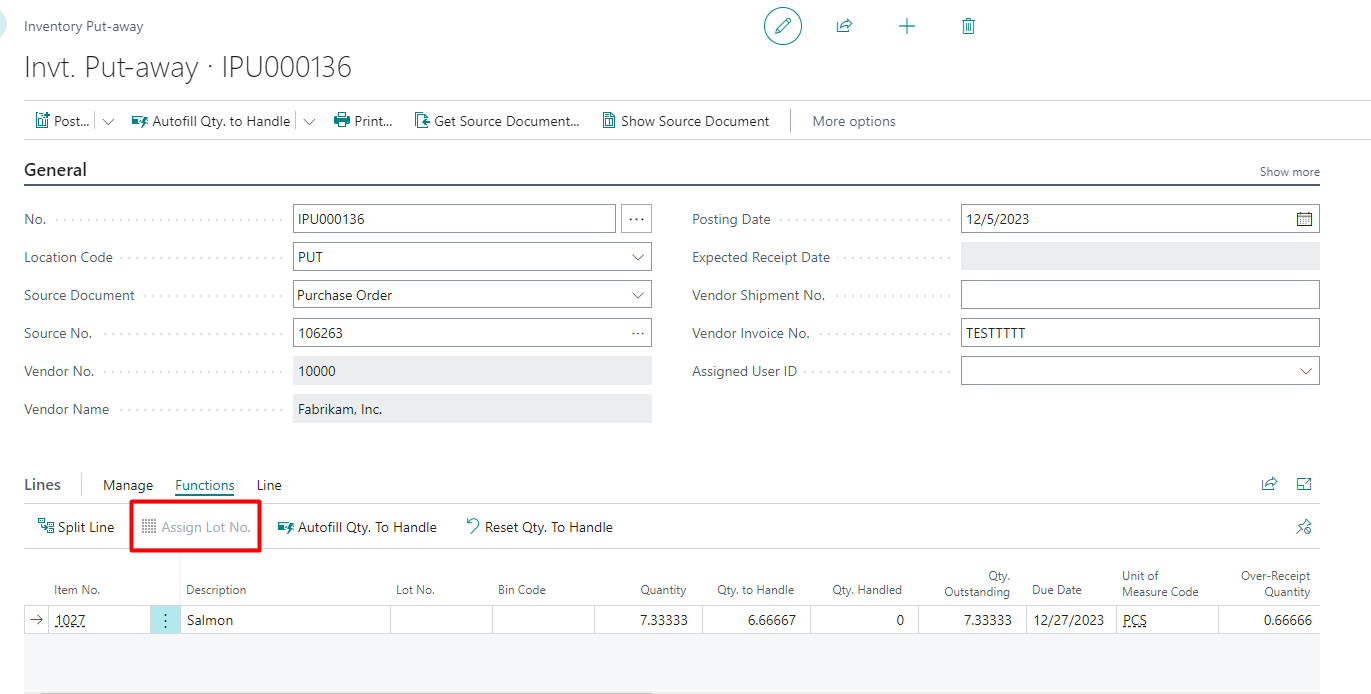The height and width of the screenshot is (694, 1371).
Task: Click Split Line in Lines toolbar
Action: point(76,527)
